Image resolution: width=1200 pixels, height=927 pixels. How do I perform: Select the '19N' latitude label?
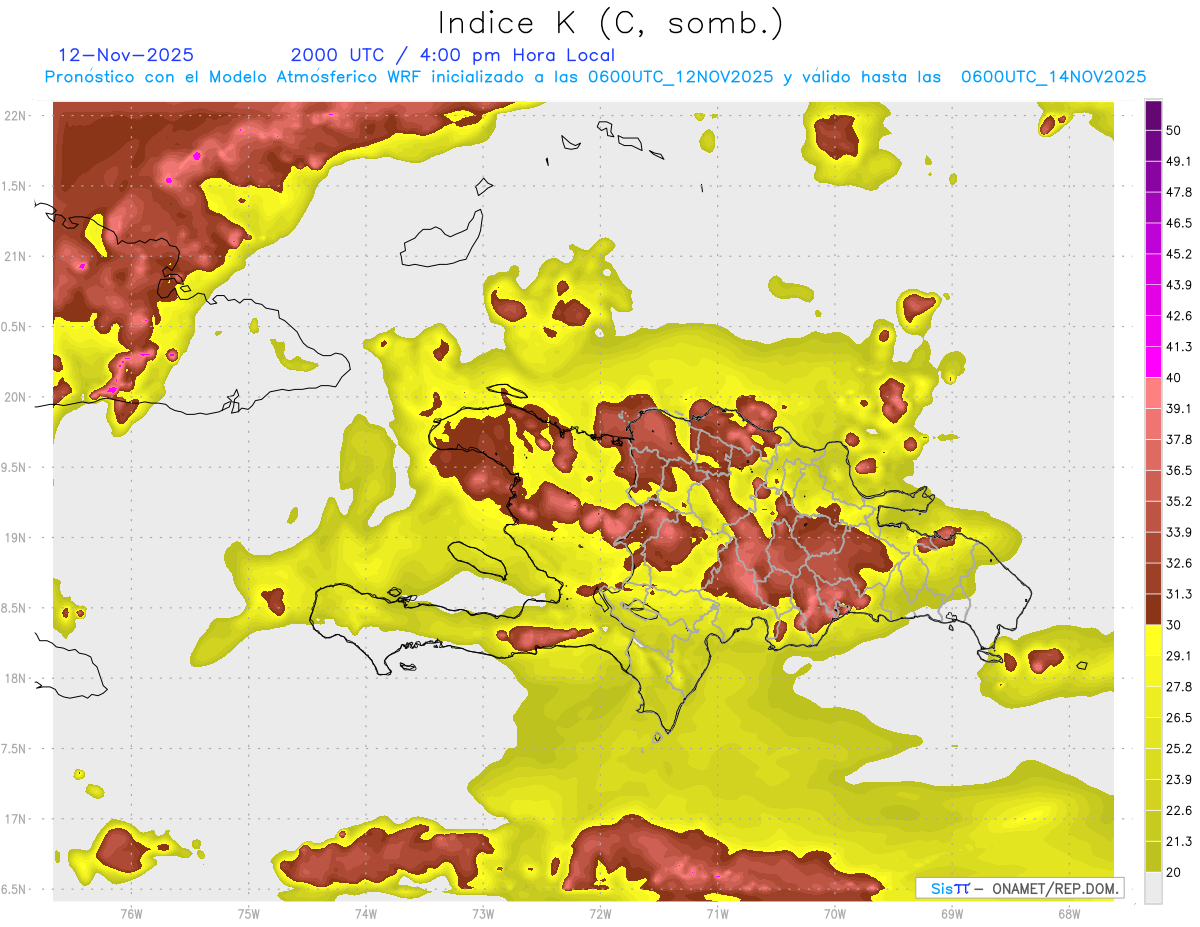pos(17,537)
